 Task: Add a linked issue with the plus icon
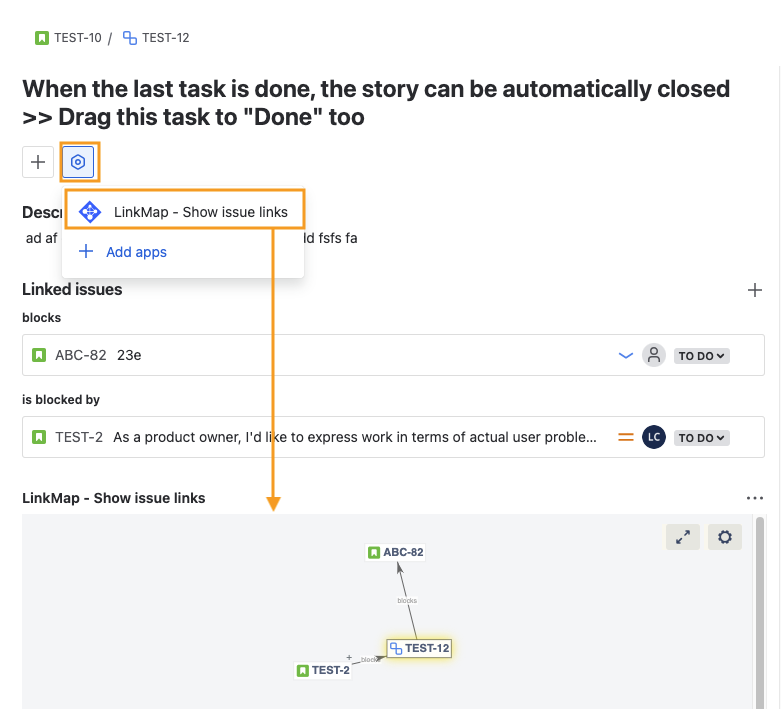click(755, 290)
